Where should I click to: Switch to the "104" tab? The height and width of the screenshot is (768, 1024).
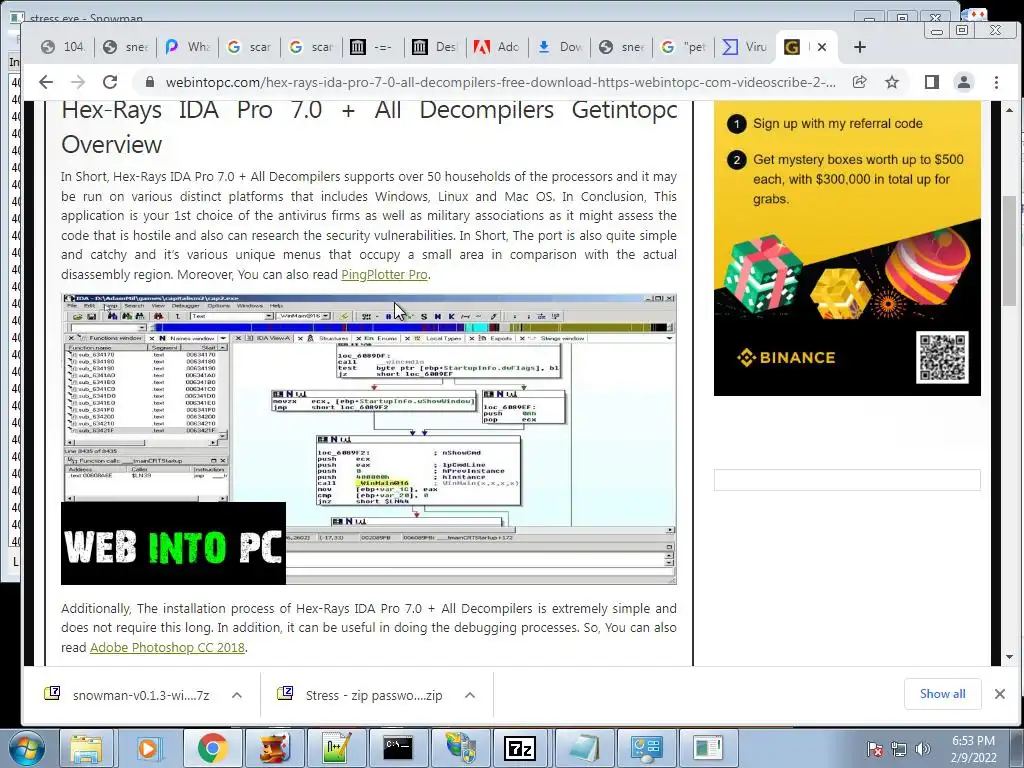[x=63, y=47]
